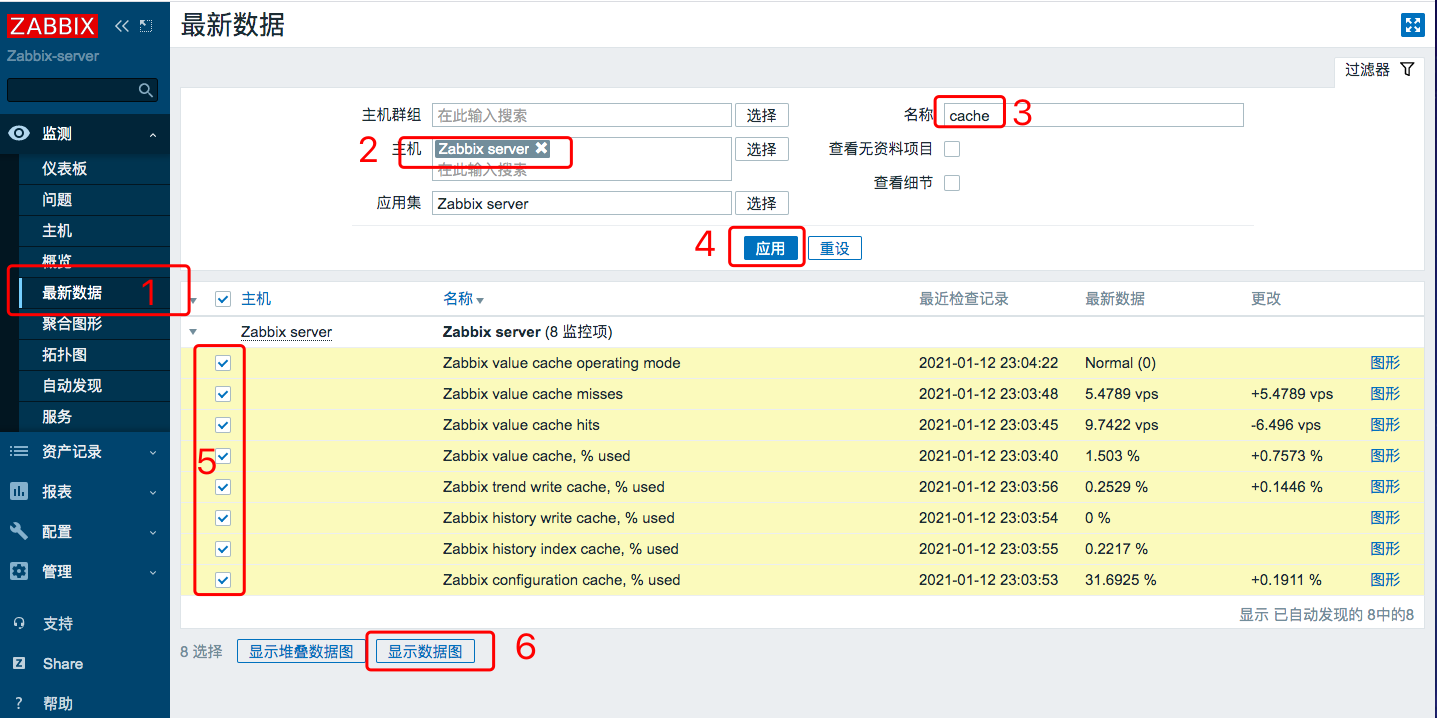The height and width of the screenshot is (718, 1437).
Task: Click 选择 next to 主机 field
Action: (x=762, y=149)
